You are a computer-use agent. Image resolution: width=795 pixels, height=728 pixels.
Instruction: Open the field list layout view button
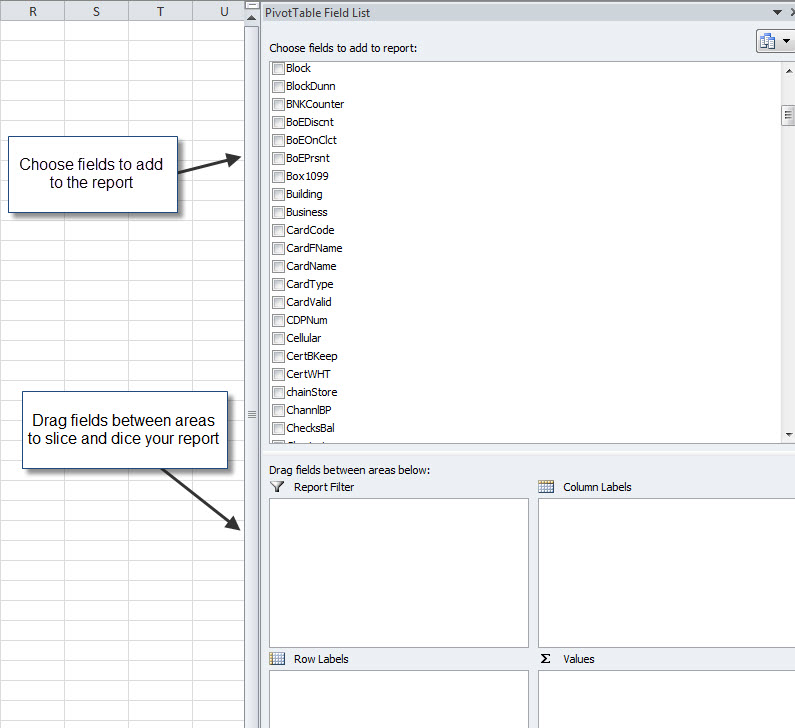click(x=768, y=41)
